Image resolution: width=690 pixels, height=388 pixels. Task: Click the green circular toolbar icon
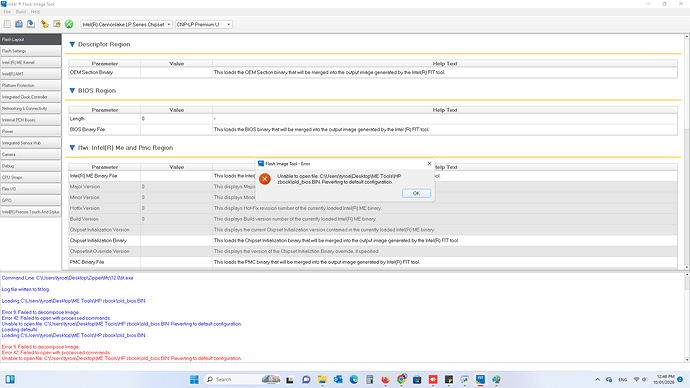[69, 24]
